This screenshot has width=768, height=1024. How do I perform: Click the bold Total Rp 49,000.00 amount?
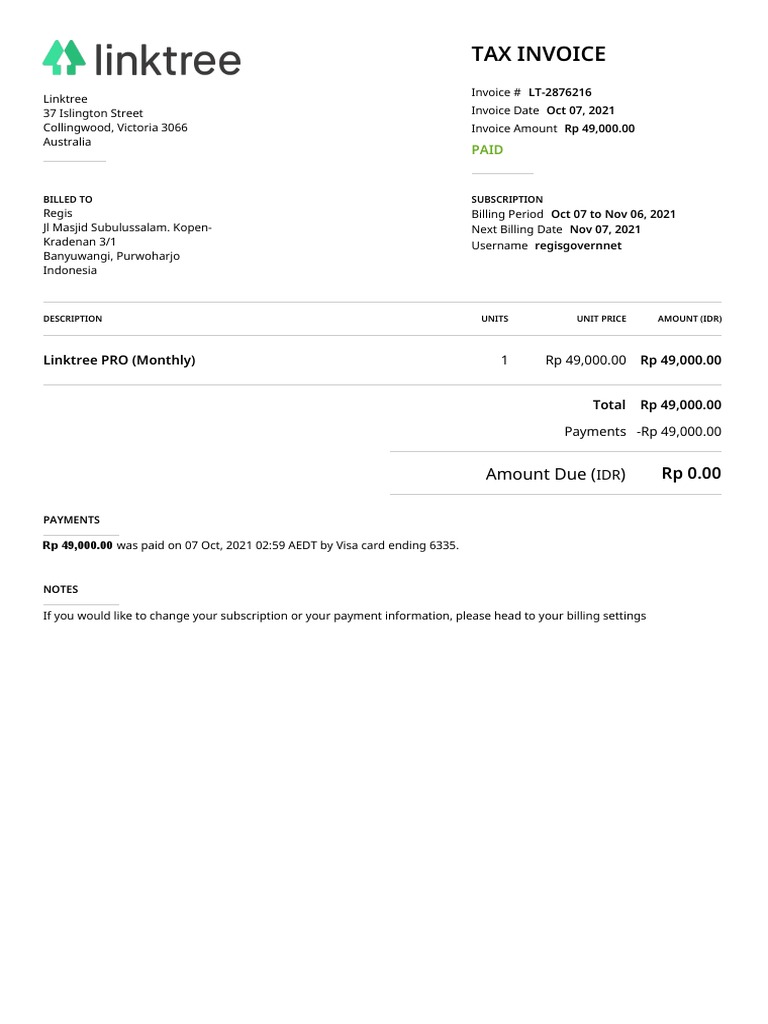point(680,405)
